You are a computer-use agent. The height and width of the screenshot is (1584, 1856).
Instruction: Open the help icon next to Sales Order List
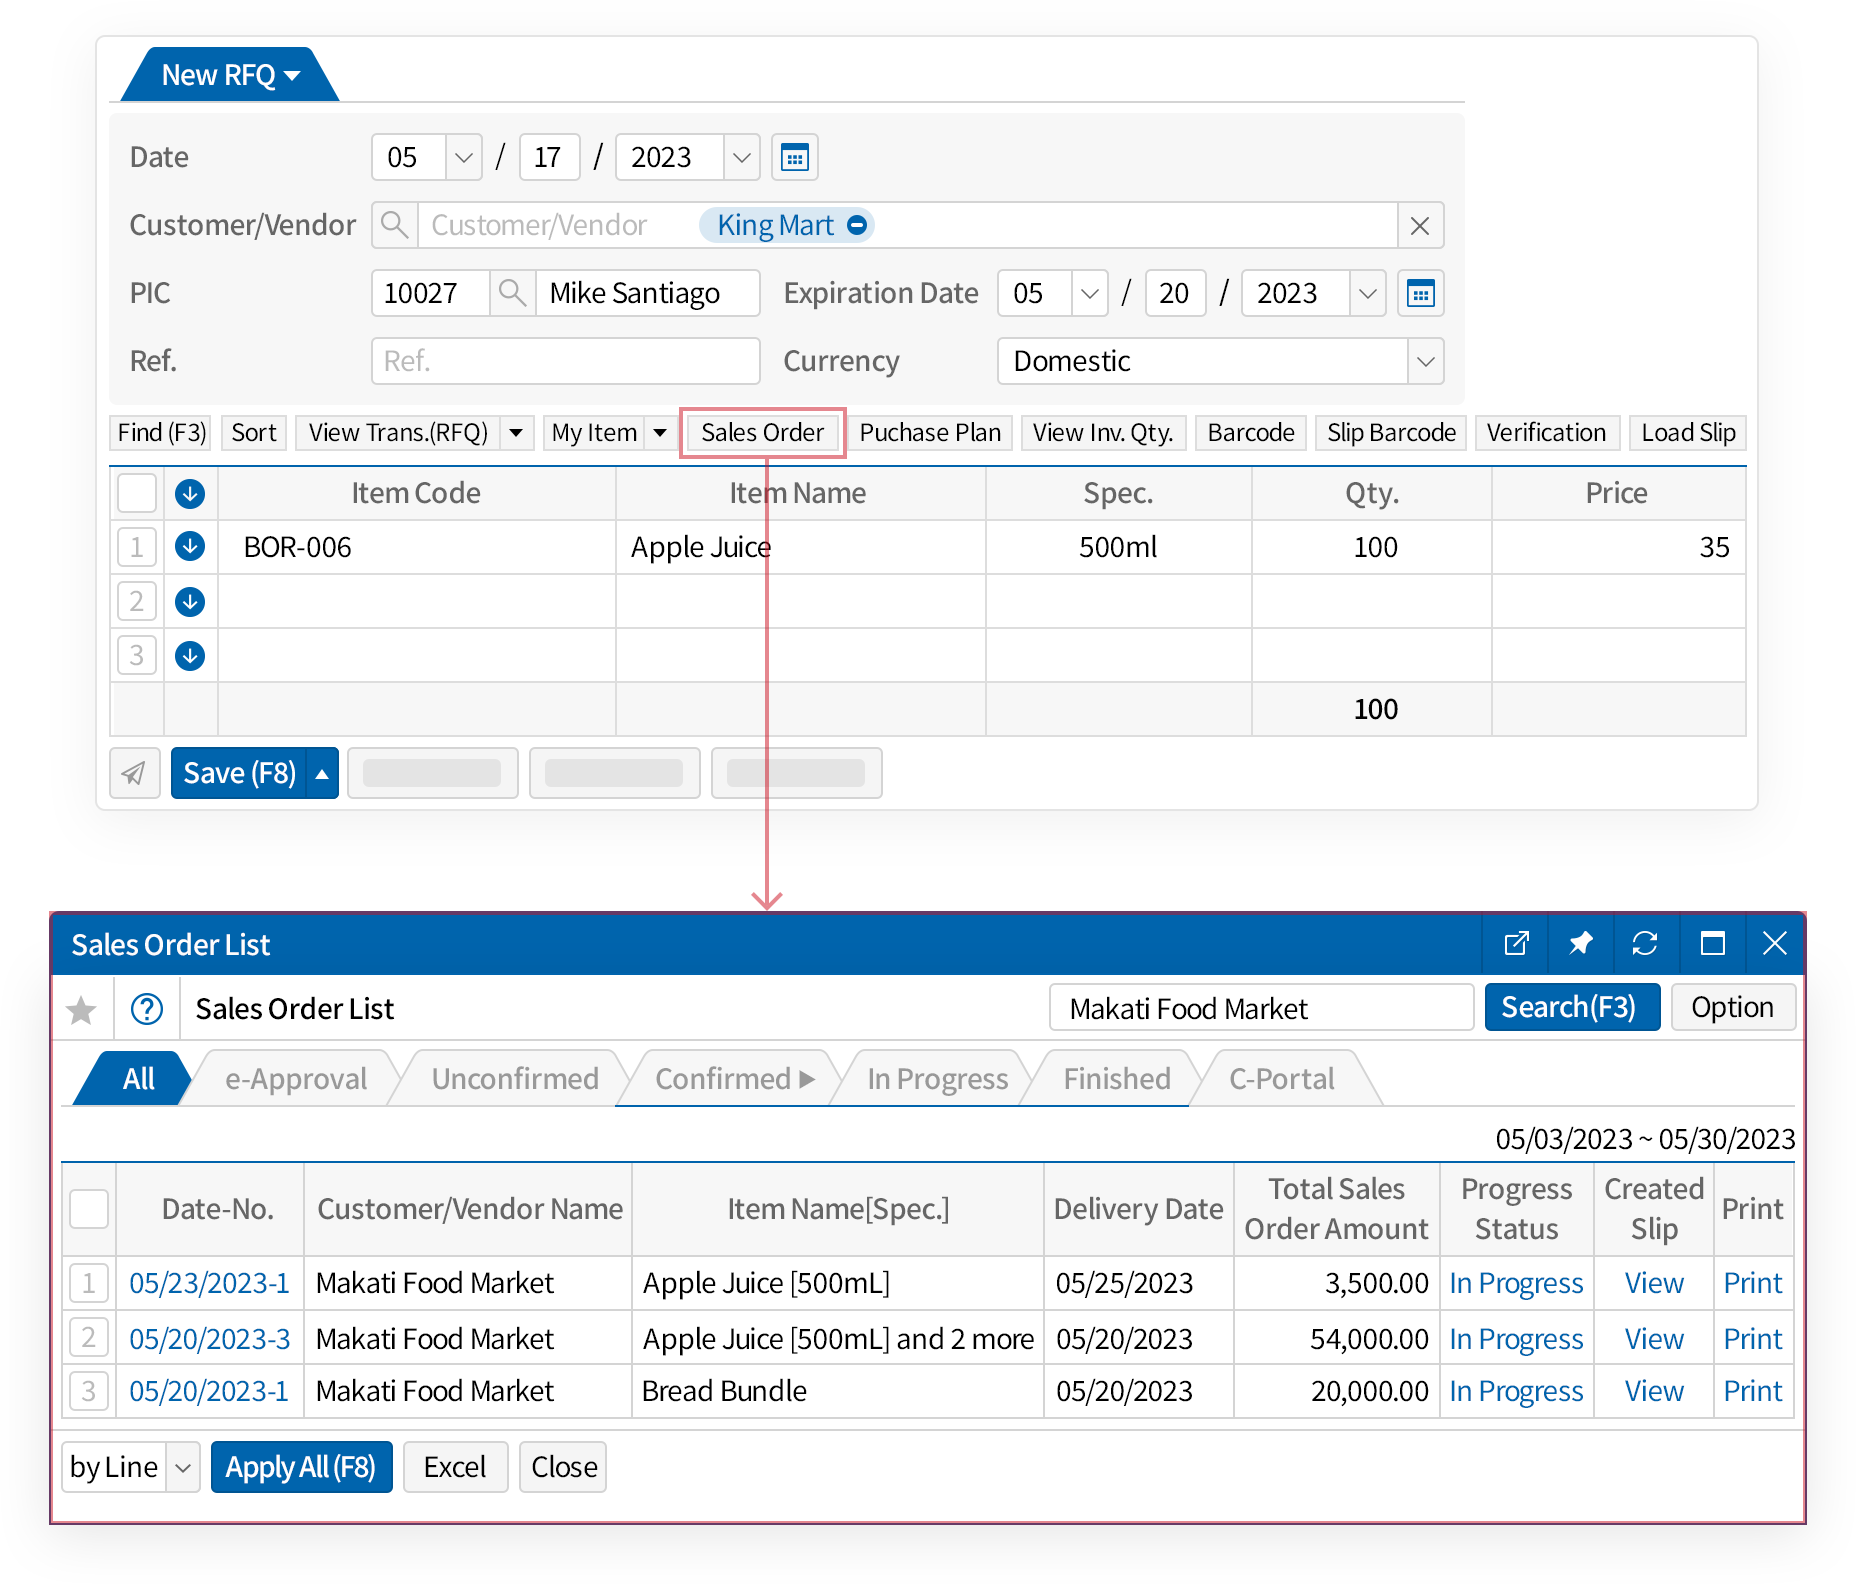(146, 1008)
